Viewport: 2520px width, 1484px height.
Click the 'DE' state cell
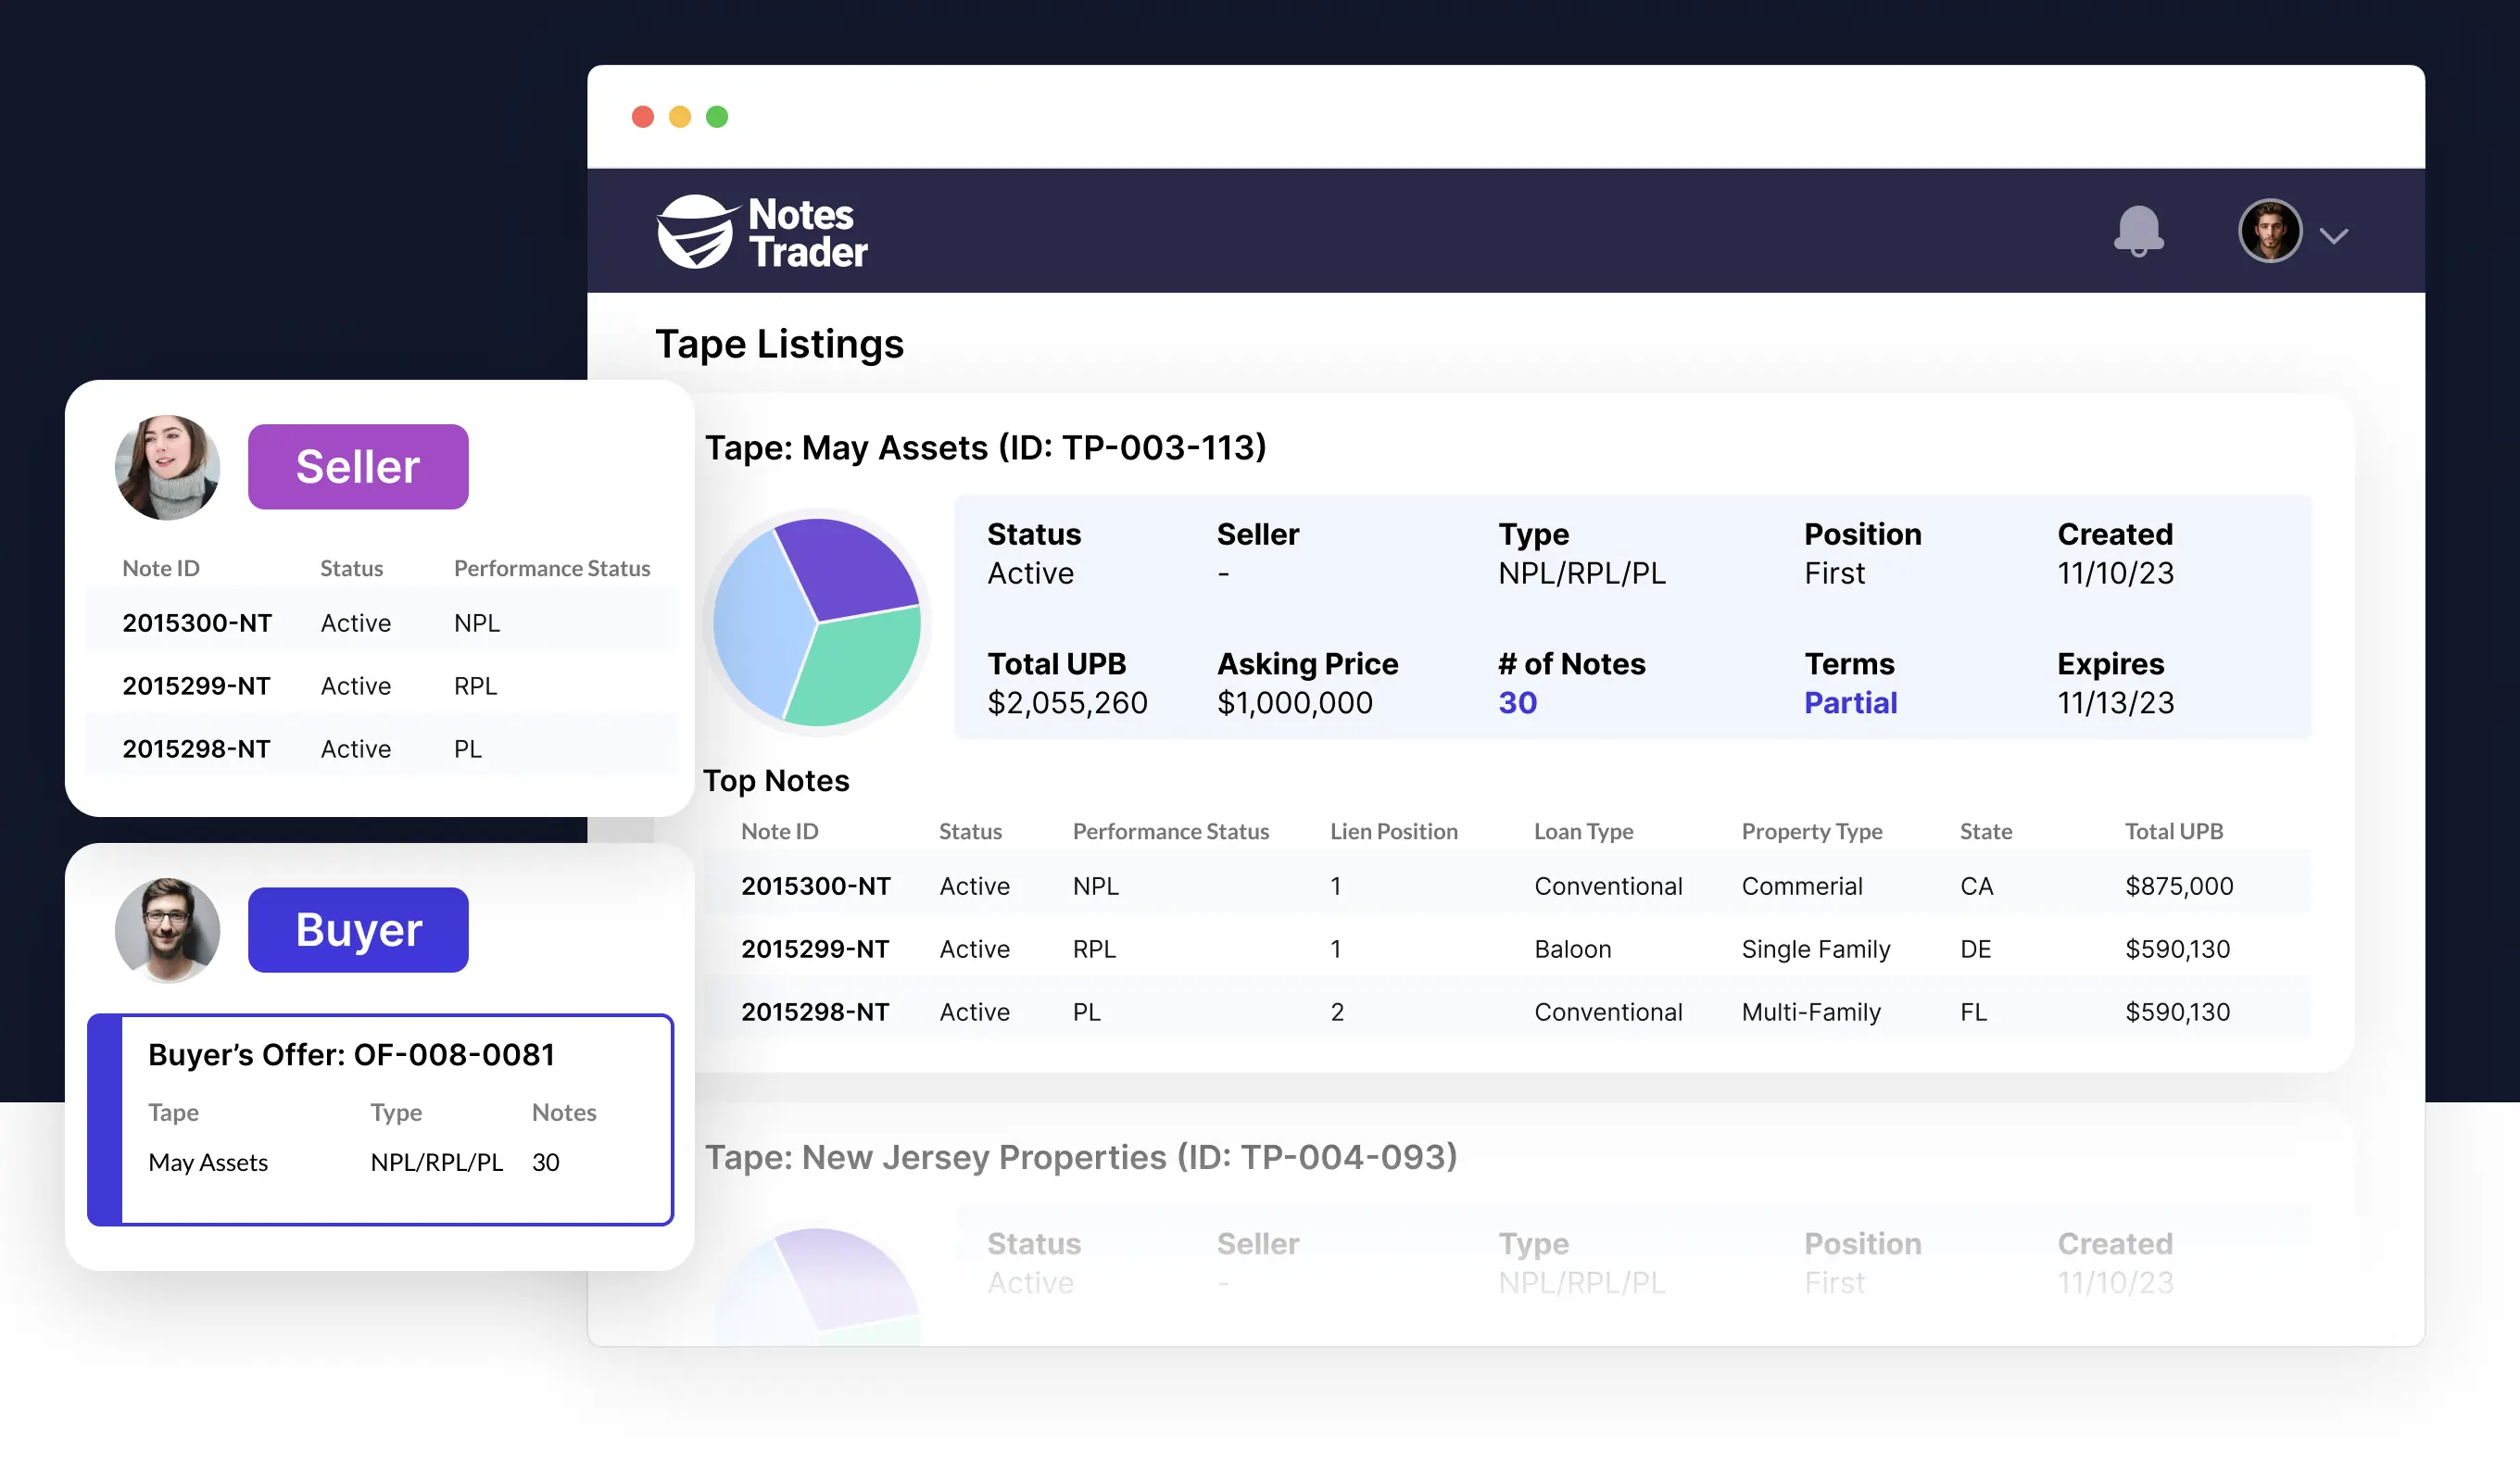tap(1975, 949)
